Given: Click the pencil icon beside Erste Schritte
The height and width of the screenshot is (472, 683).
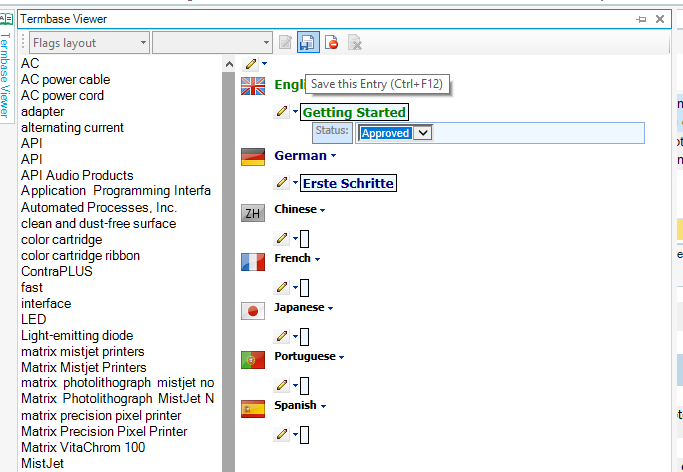Looking at the screenshot, I should click(x=283, y=183).
